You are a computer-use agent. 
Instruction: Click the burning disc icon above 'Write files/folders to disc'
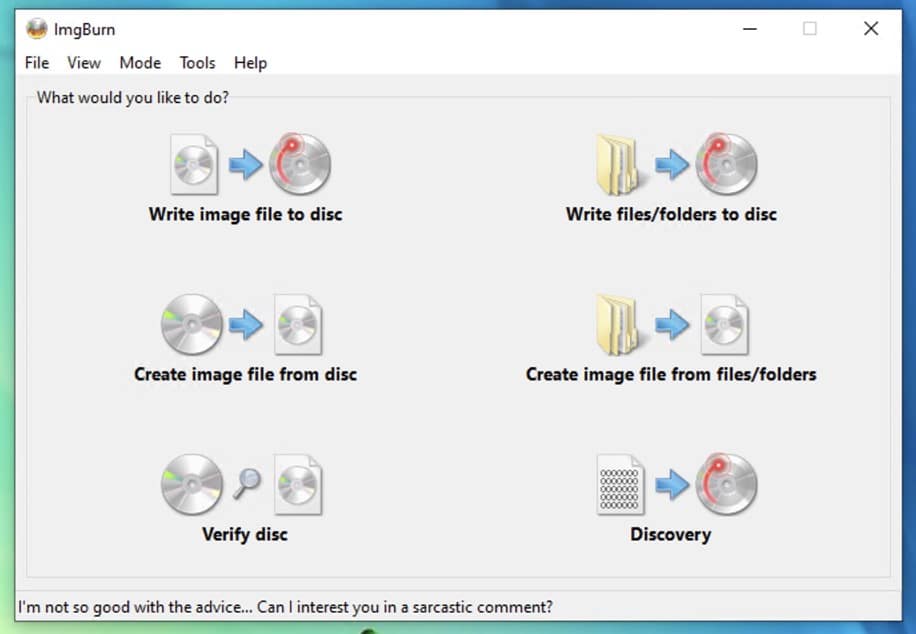click(x=727, y=164)
